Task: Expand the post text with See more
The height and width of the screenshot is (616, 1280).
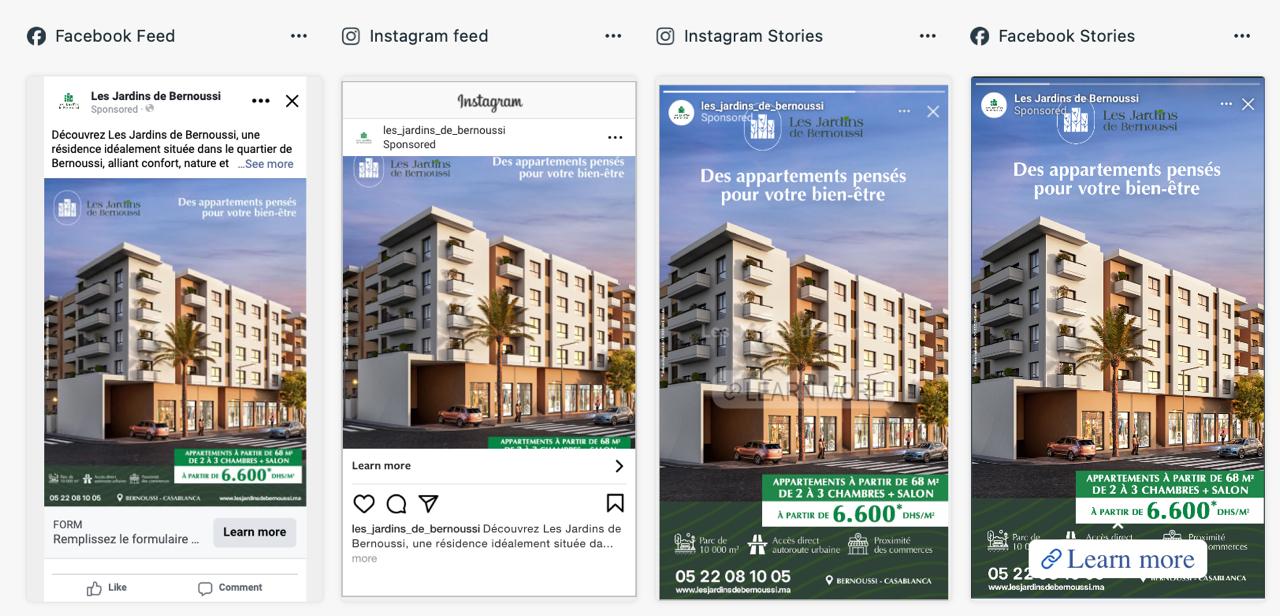Action: click(x=269, y=164)
